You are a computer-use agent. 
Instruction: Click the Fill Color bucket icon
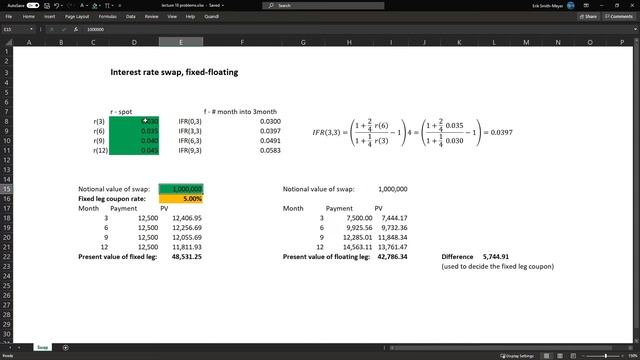pos(95,6)
